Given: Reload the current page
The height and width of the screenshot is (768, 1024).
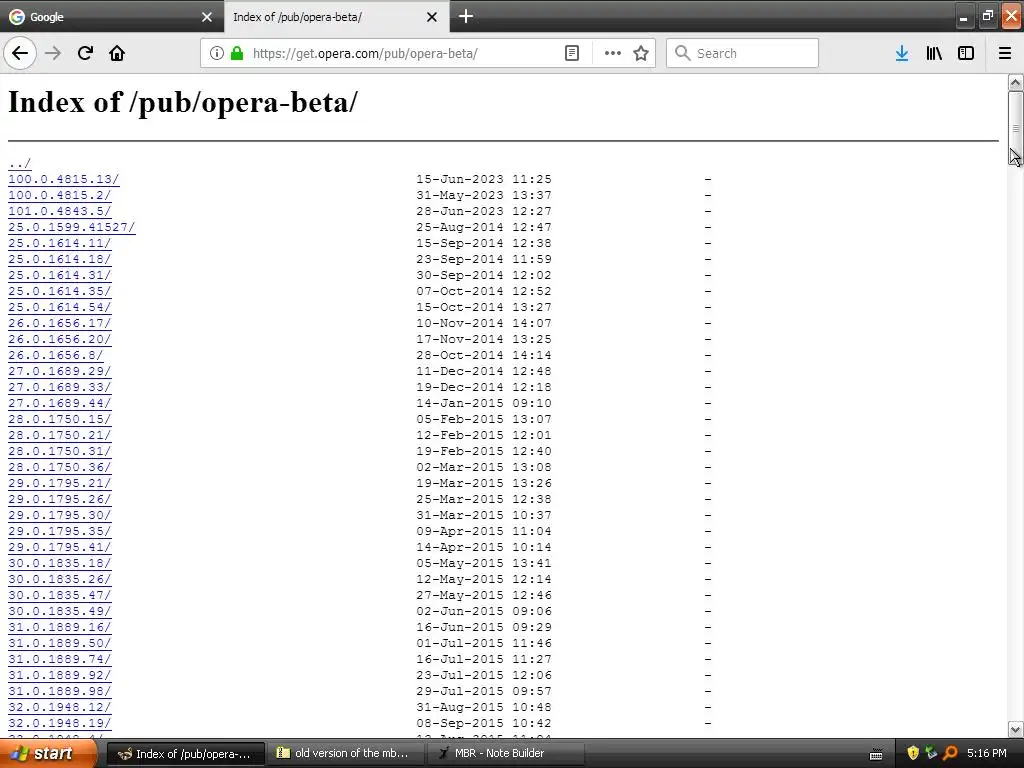Looking at the screenshot, I should click(x=85, y=53).
